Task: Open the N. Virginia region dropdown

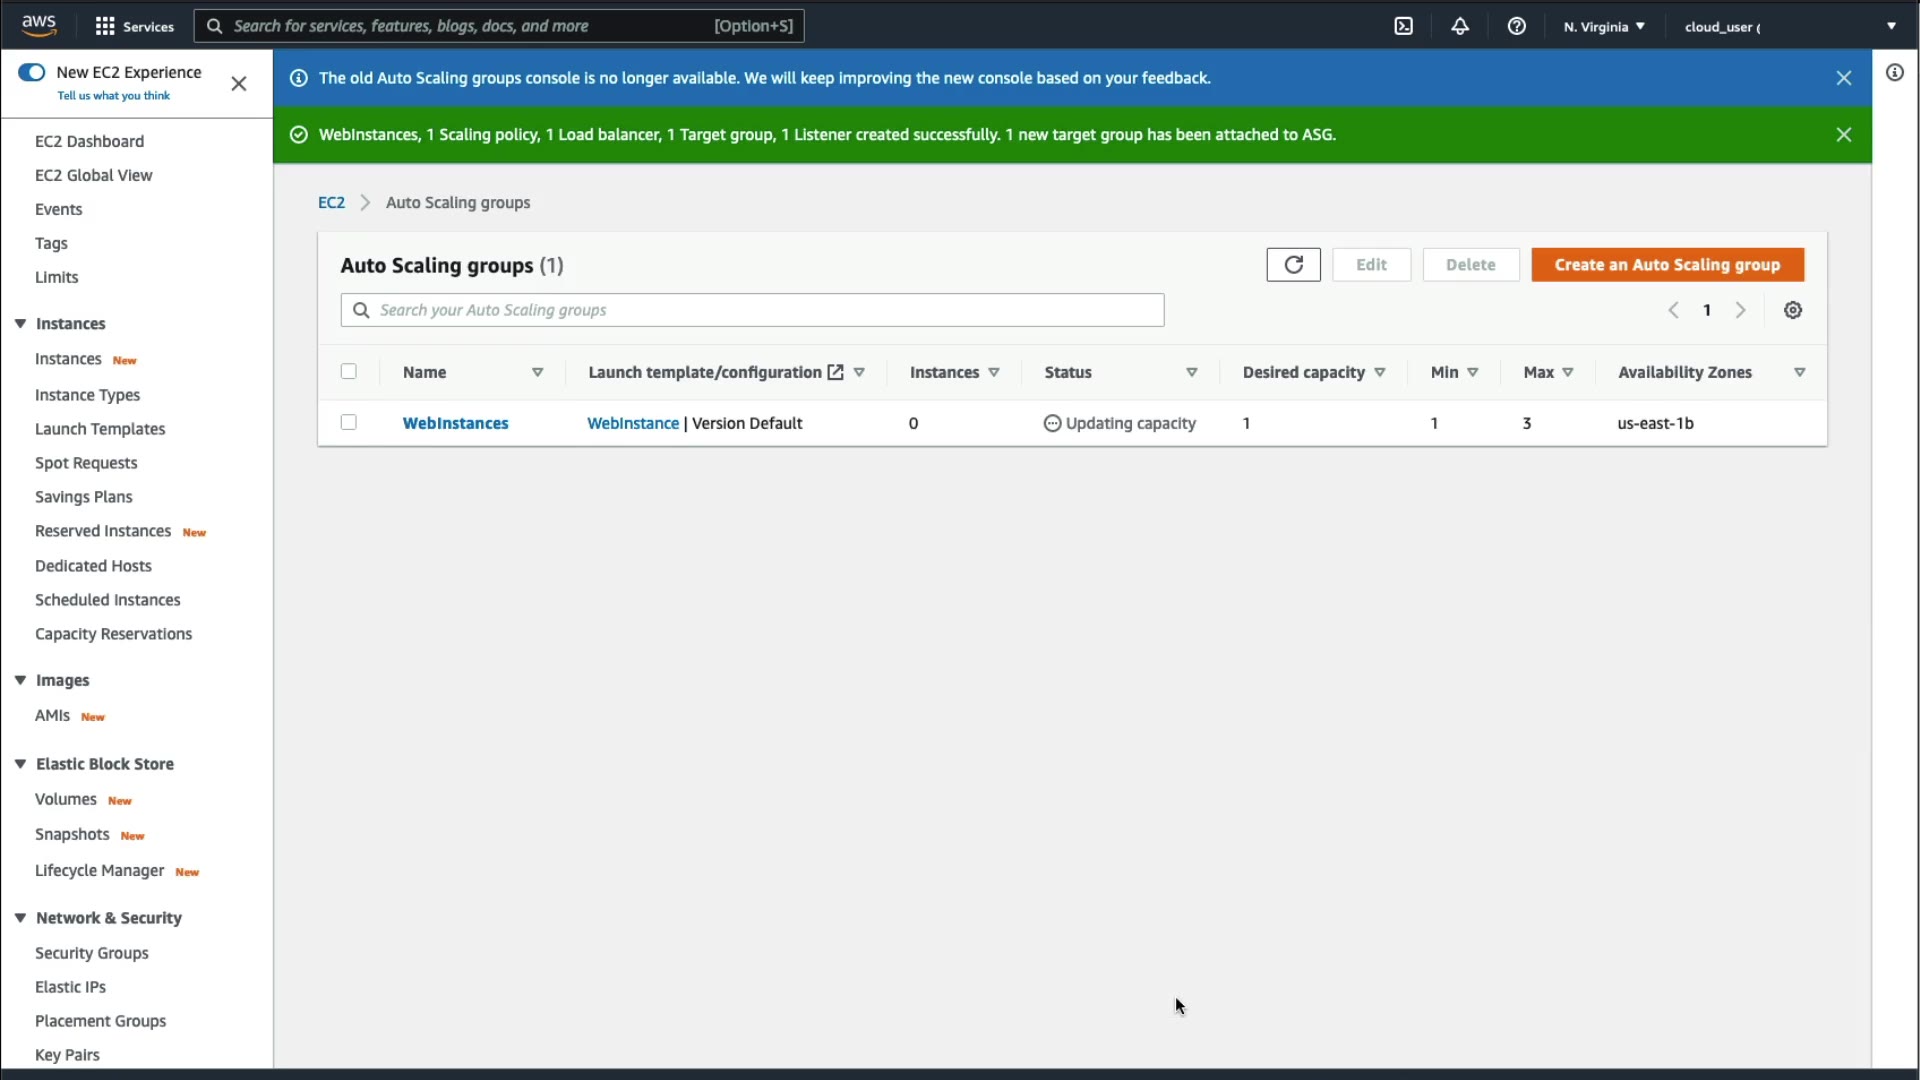Action: tap(1604, 26)
